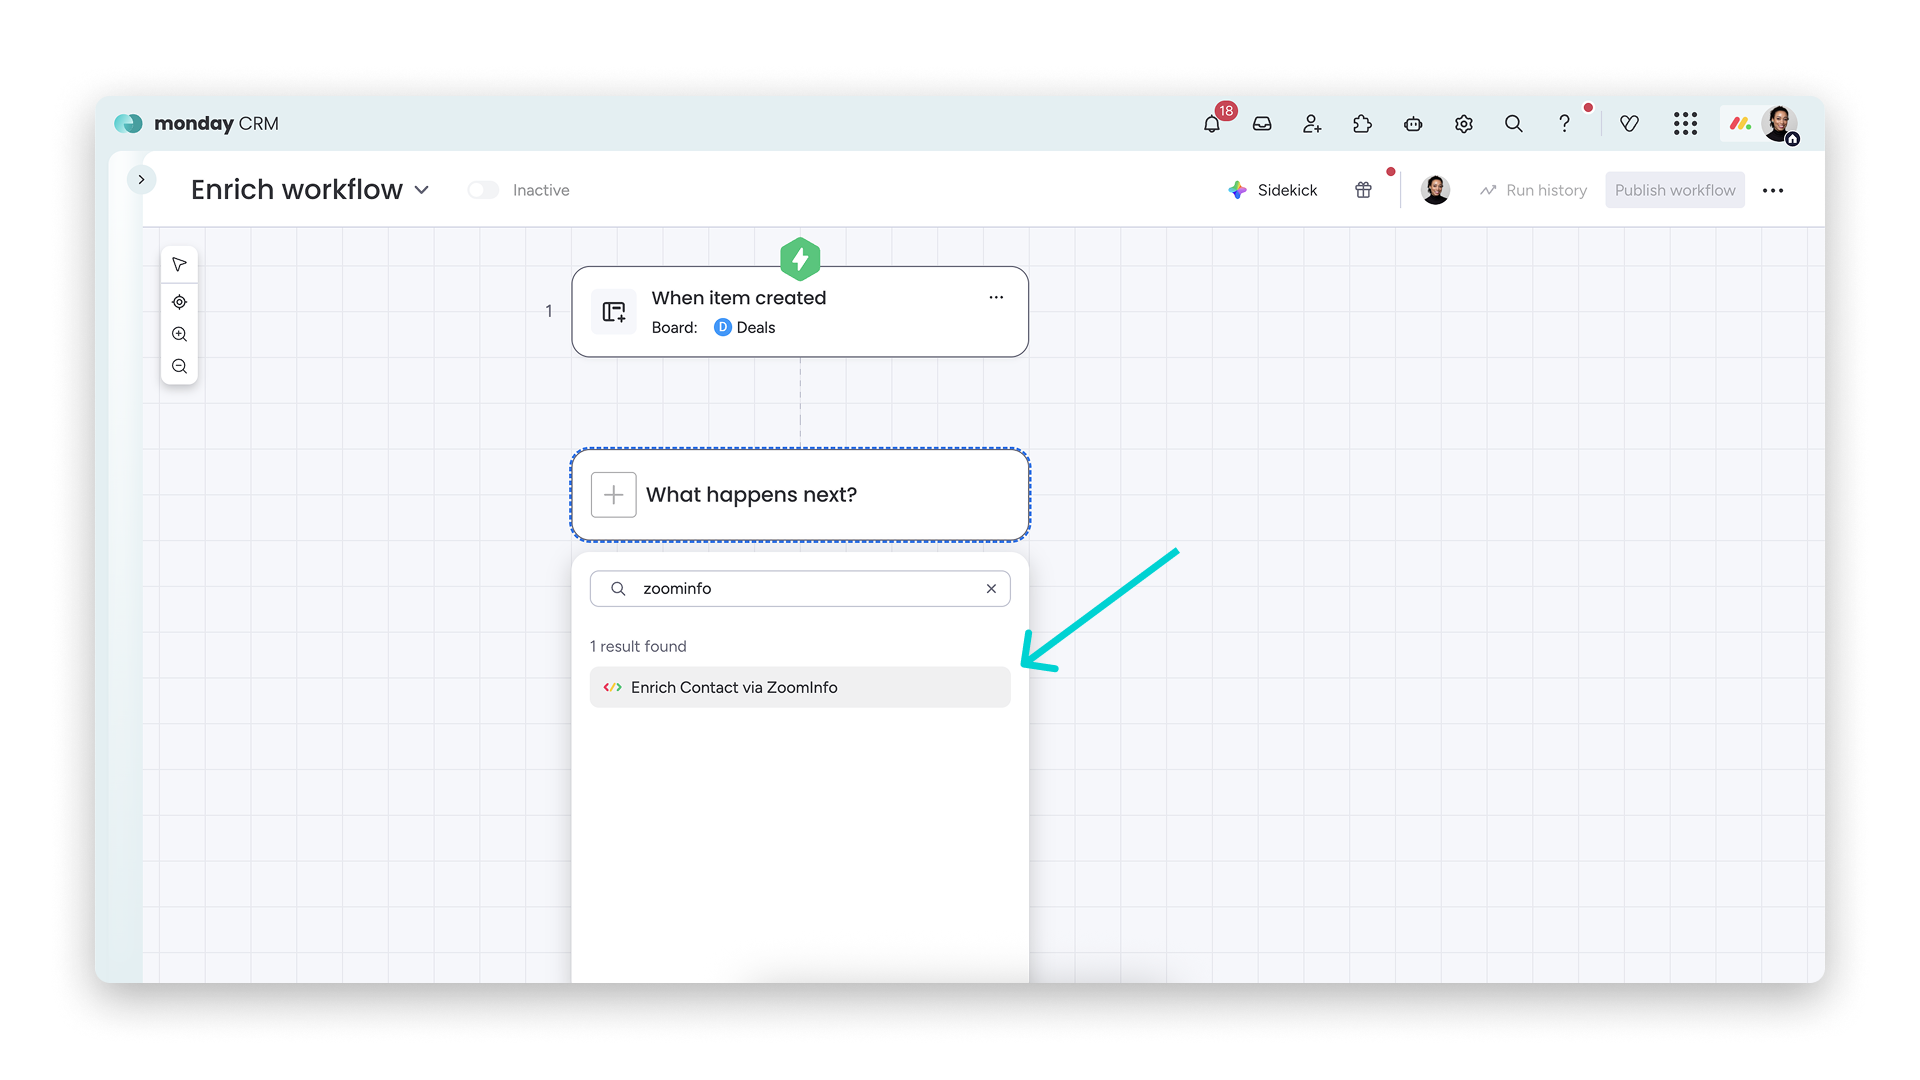Click the monday CRM logo
Screen dimensions: 1920x1080
196,123
